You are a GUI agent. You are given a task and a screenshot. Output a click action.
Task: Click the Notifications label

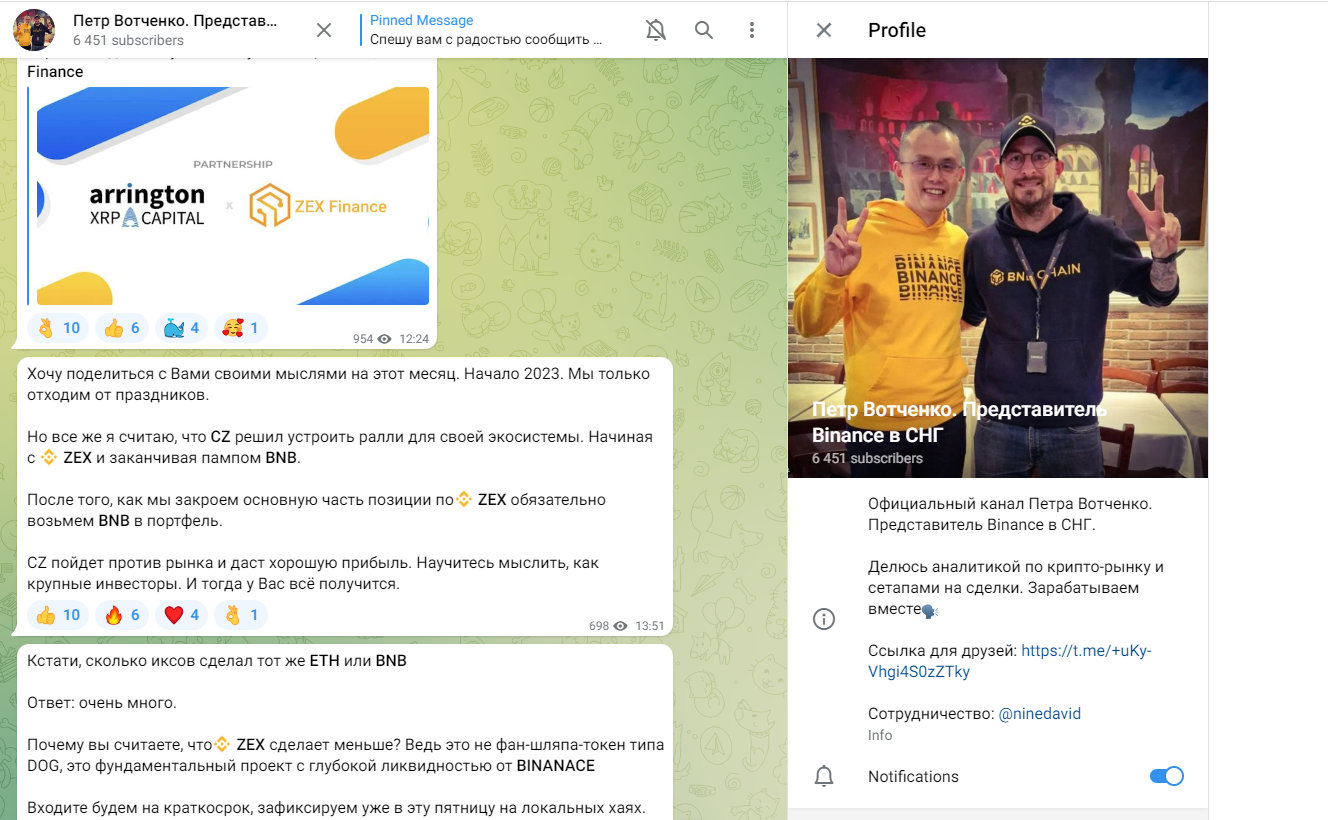(913, 776)
